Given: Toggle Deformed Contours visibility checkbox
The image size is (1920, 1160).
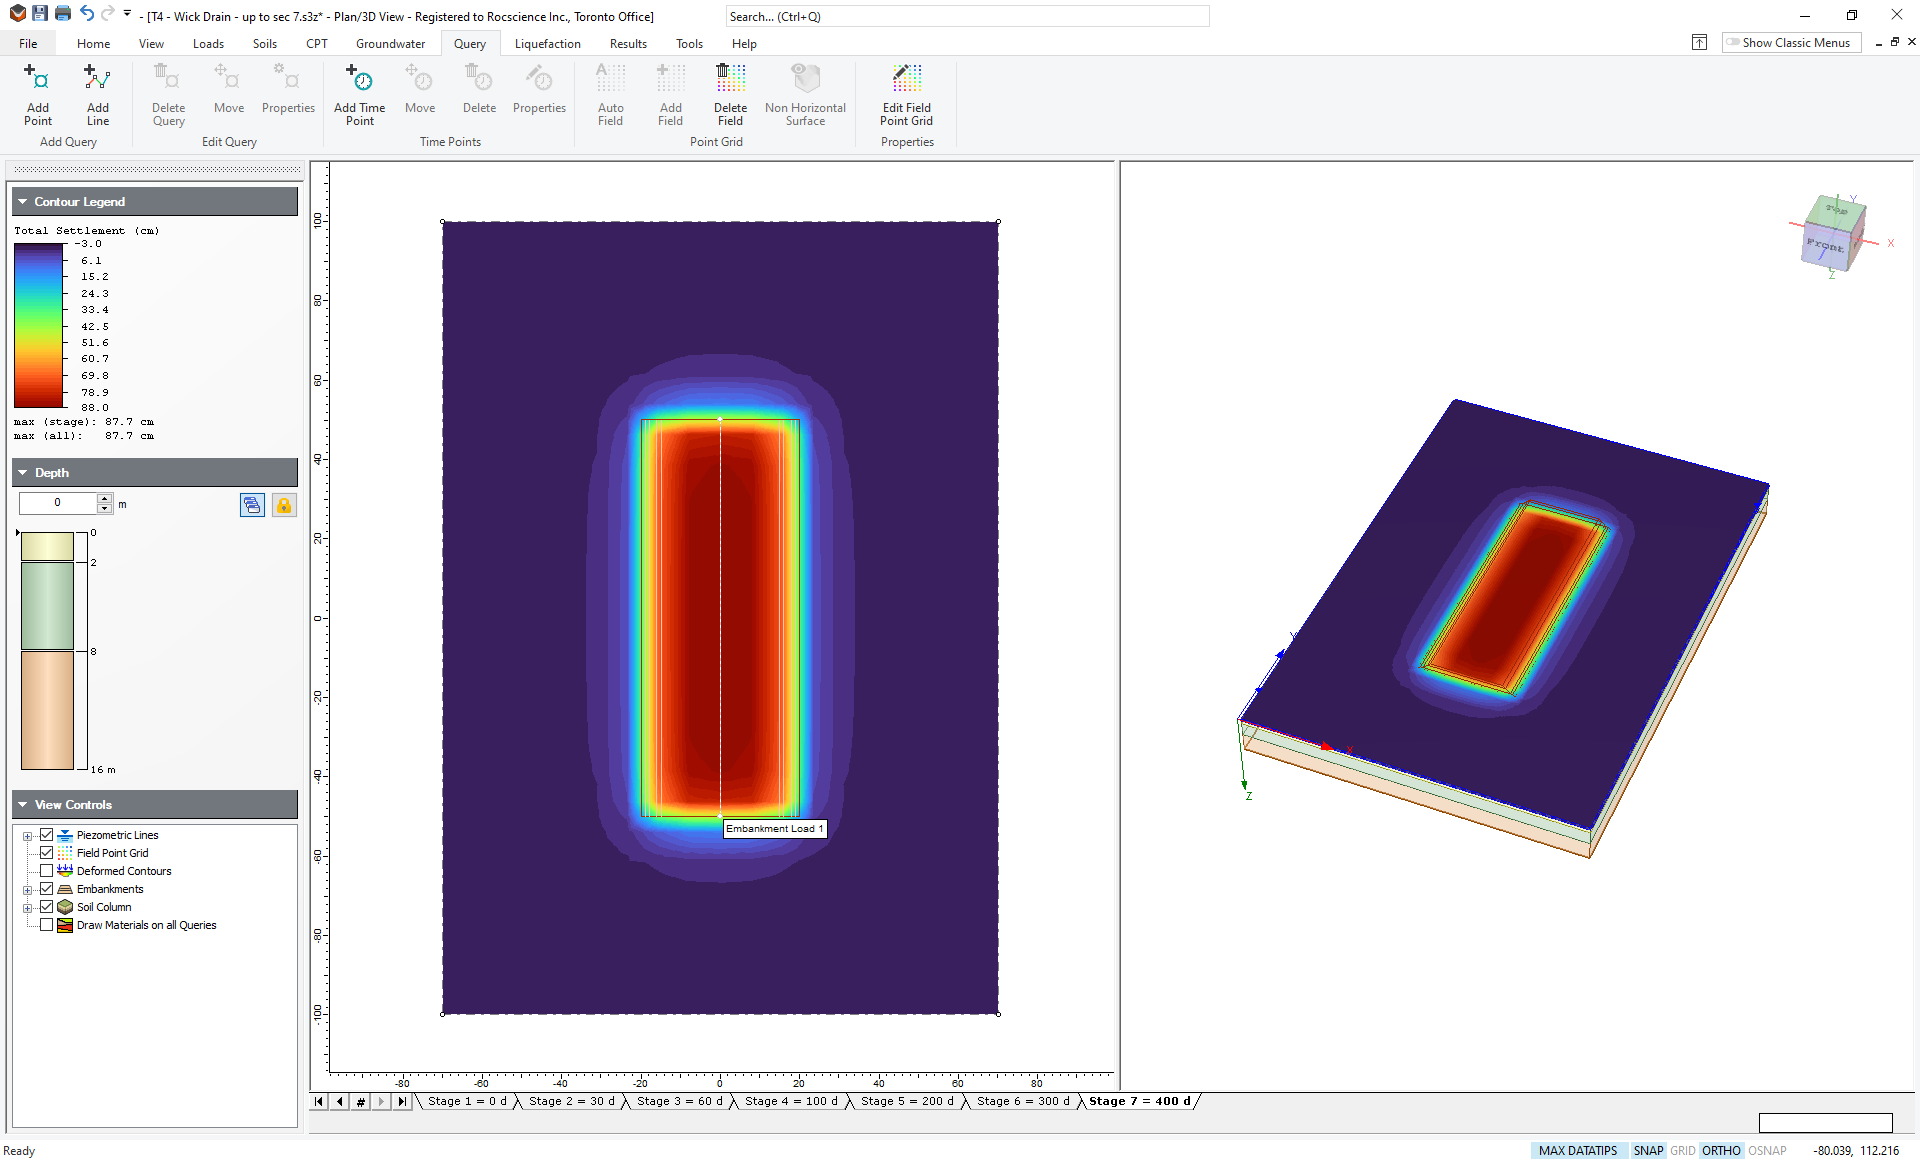Looking at the screenshot, I should [45, 869].
